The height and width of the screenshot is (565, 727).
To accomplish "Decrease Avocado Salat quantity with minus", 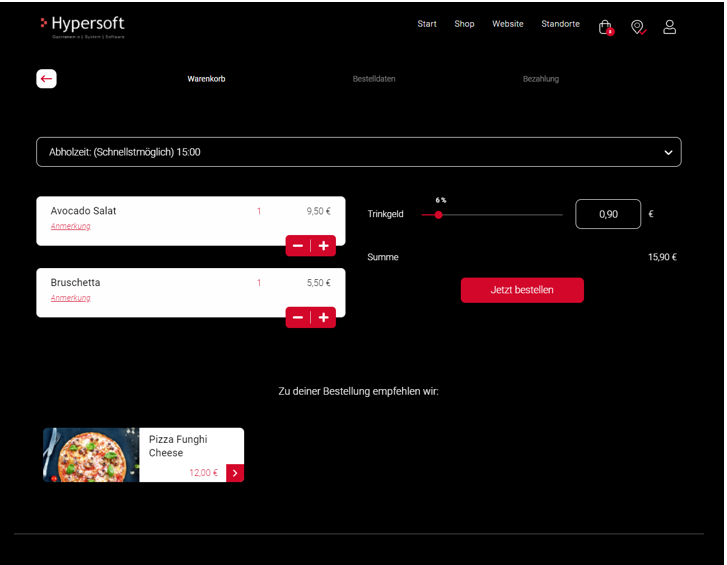I will [298, 246].
